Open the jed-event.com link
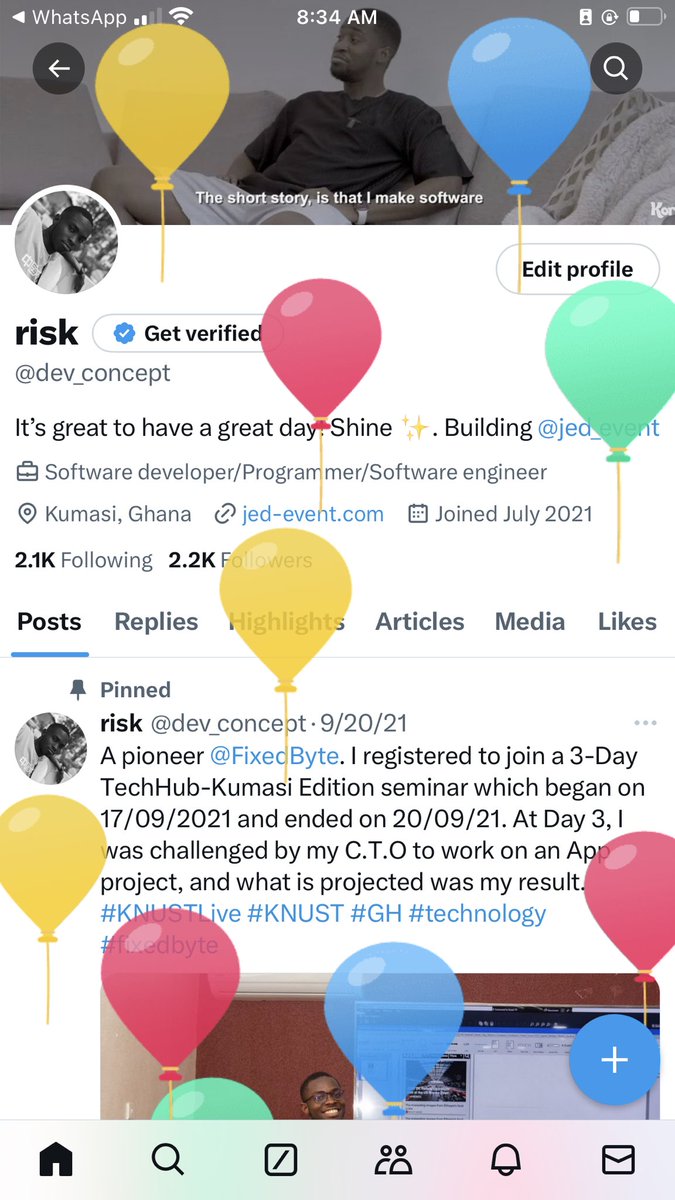Viewport: 675px width, 1200px height. [x=313, y=514]
